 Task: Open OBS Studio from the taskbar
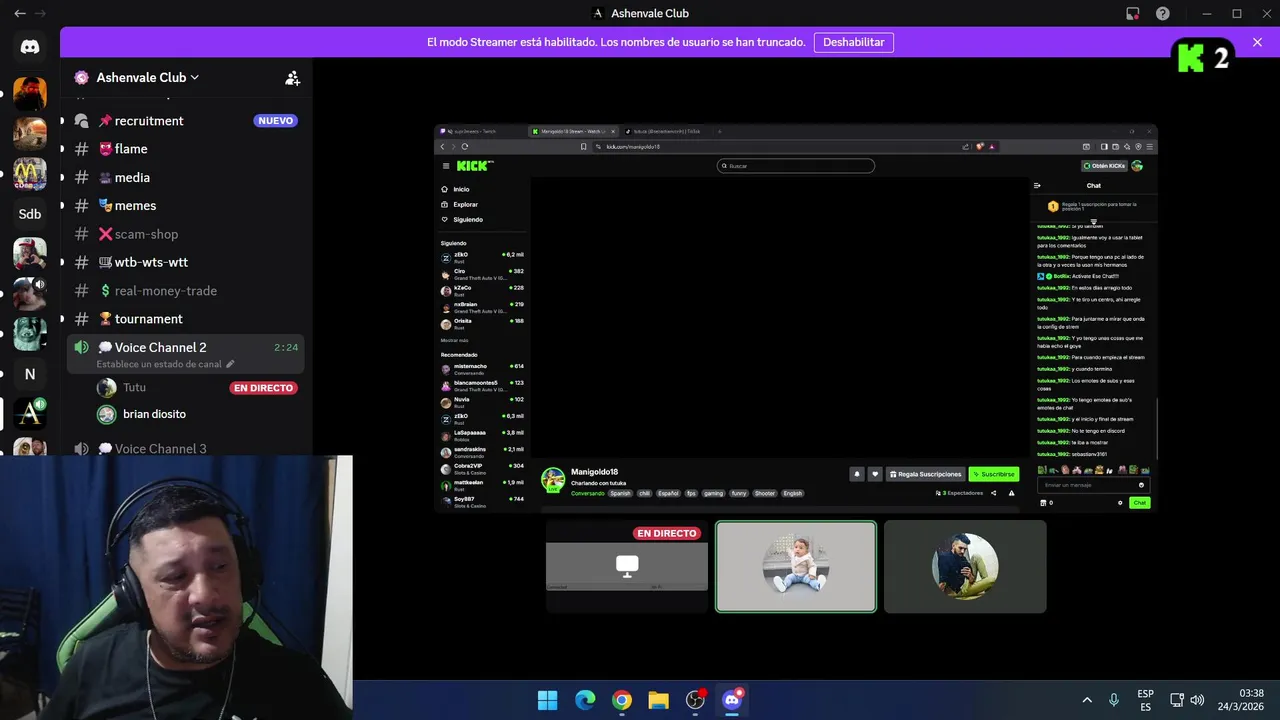pos(695,700)
